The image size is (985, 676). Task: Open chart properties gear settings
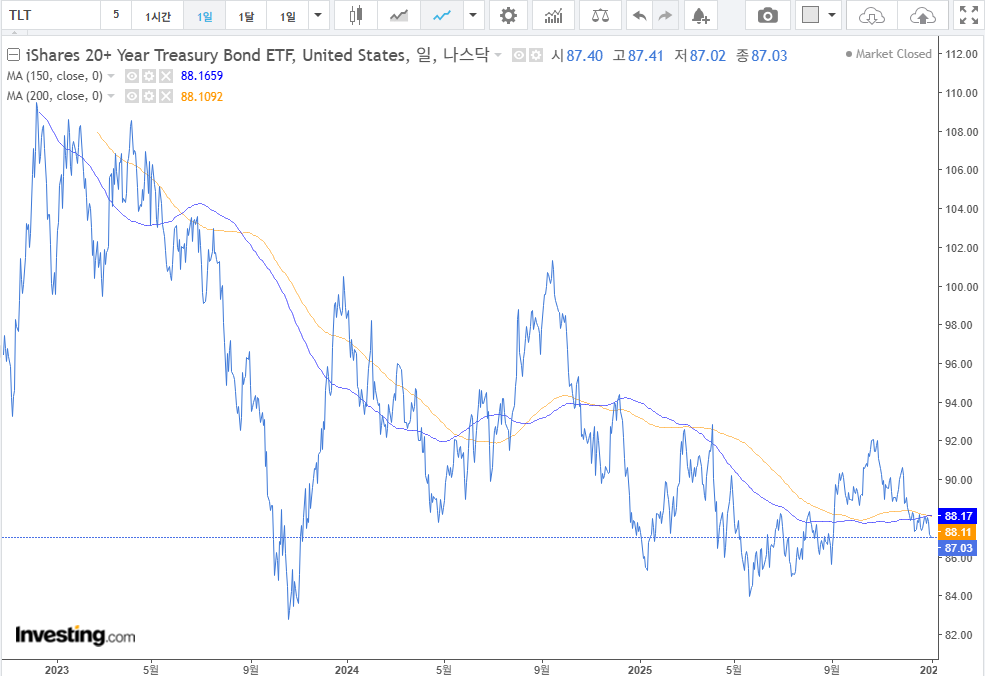pyautogui.click(x=508, y=15)
